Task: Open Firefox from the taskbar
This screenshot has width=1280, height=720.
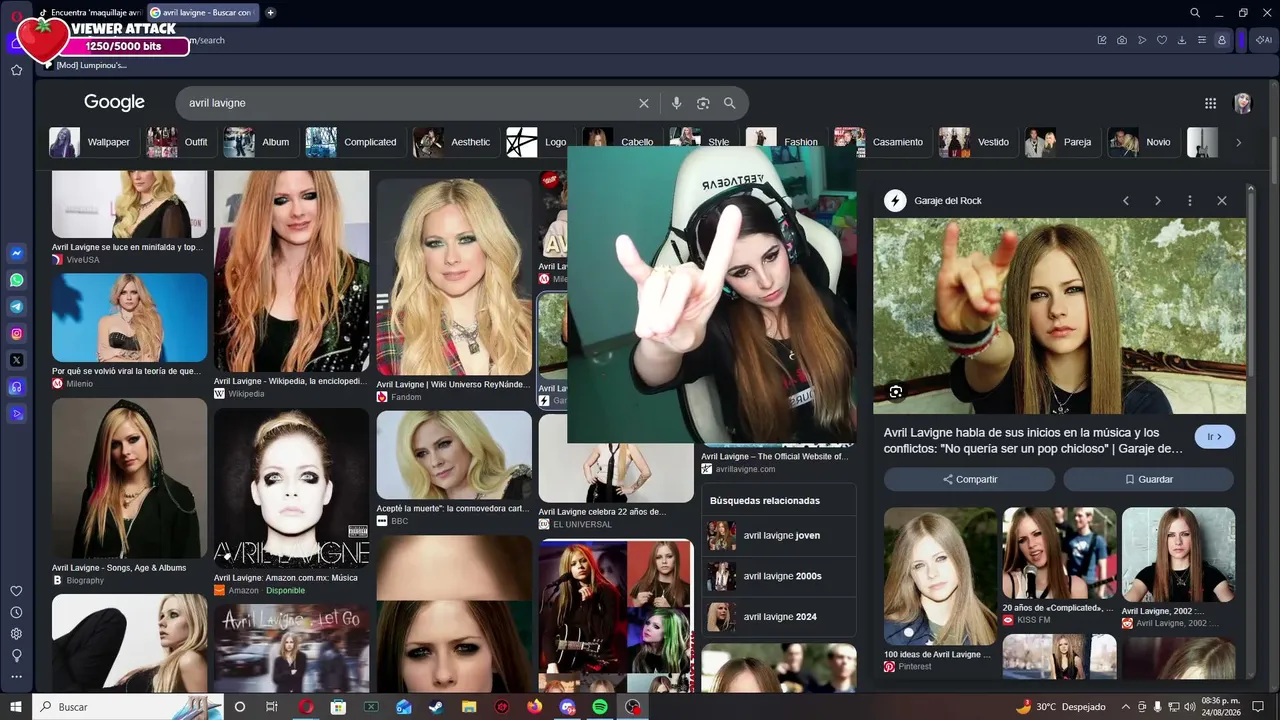Action: [534, 707]
